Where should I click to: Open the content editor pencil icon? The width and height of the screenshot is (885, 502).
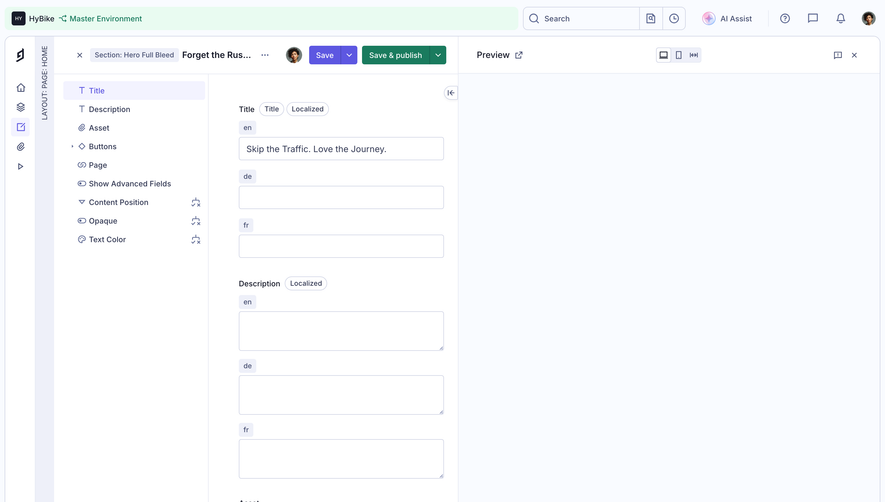[x=21, y=127]
